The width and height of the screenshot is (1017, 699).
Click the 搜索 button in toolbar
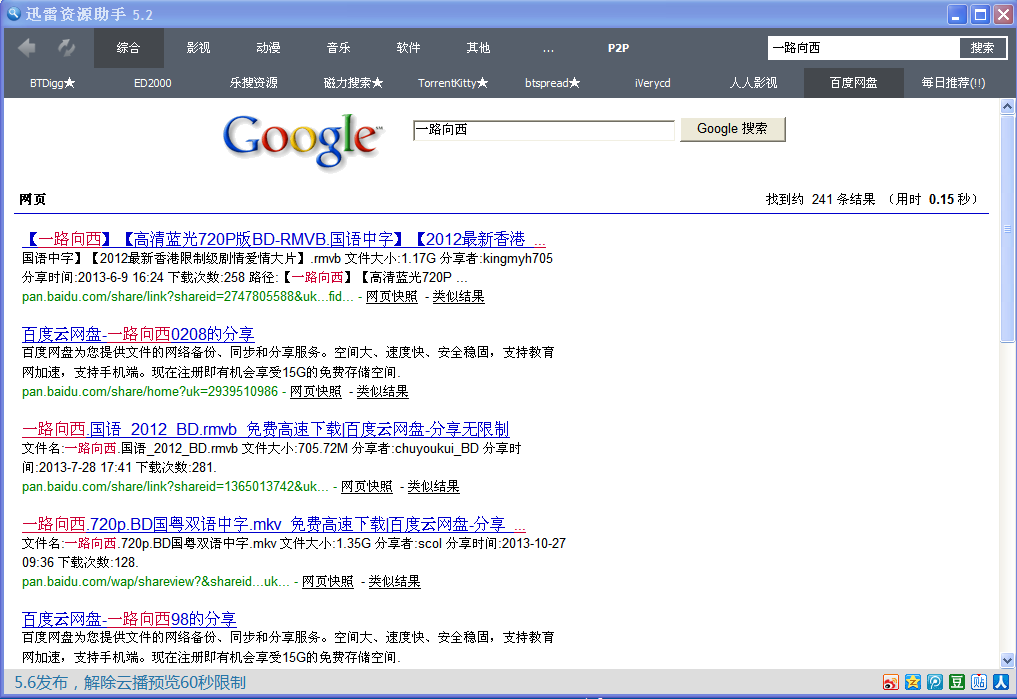tap(983, 48)
